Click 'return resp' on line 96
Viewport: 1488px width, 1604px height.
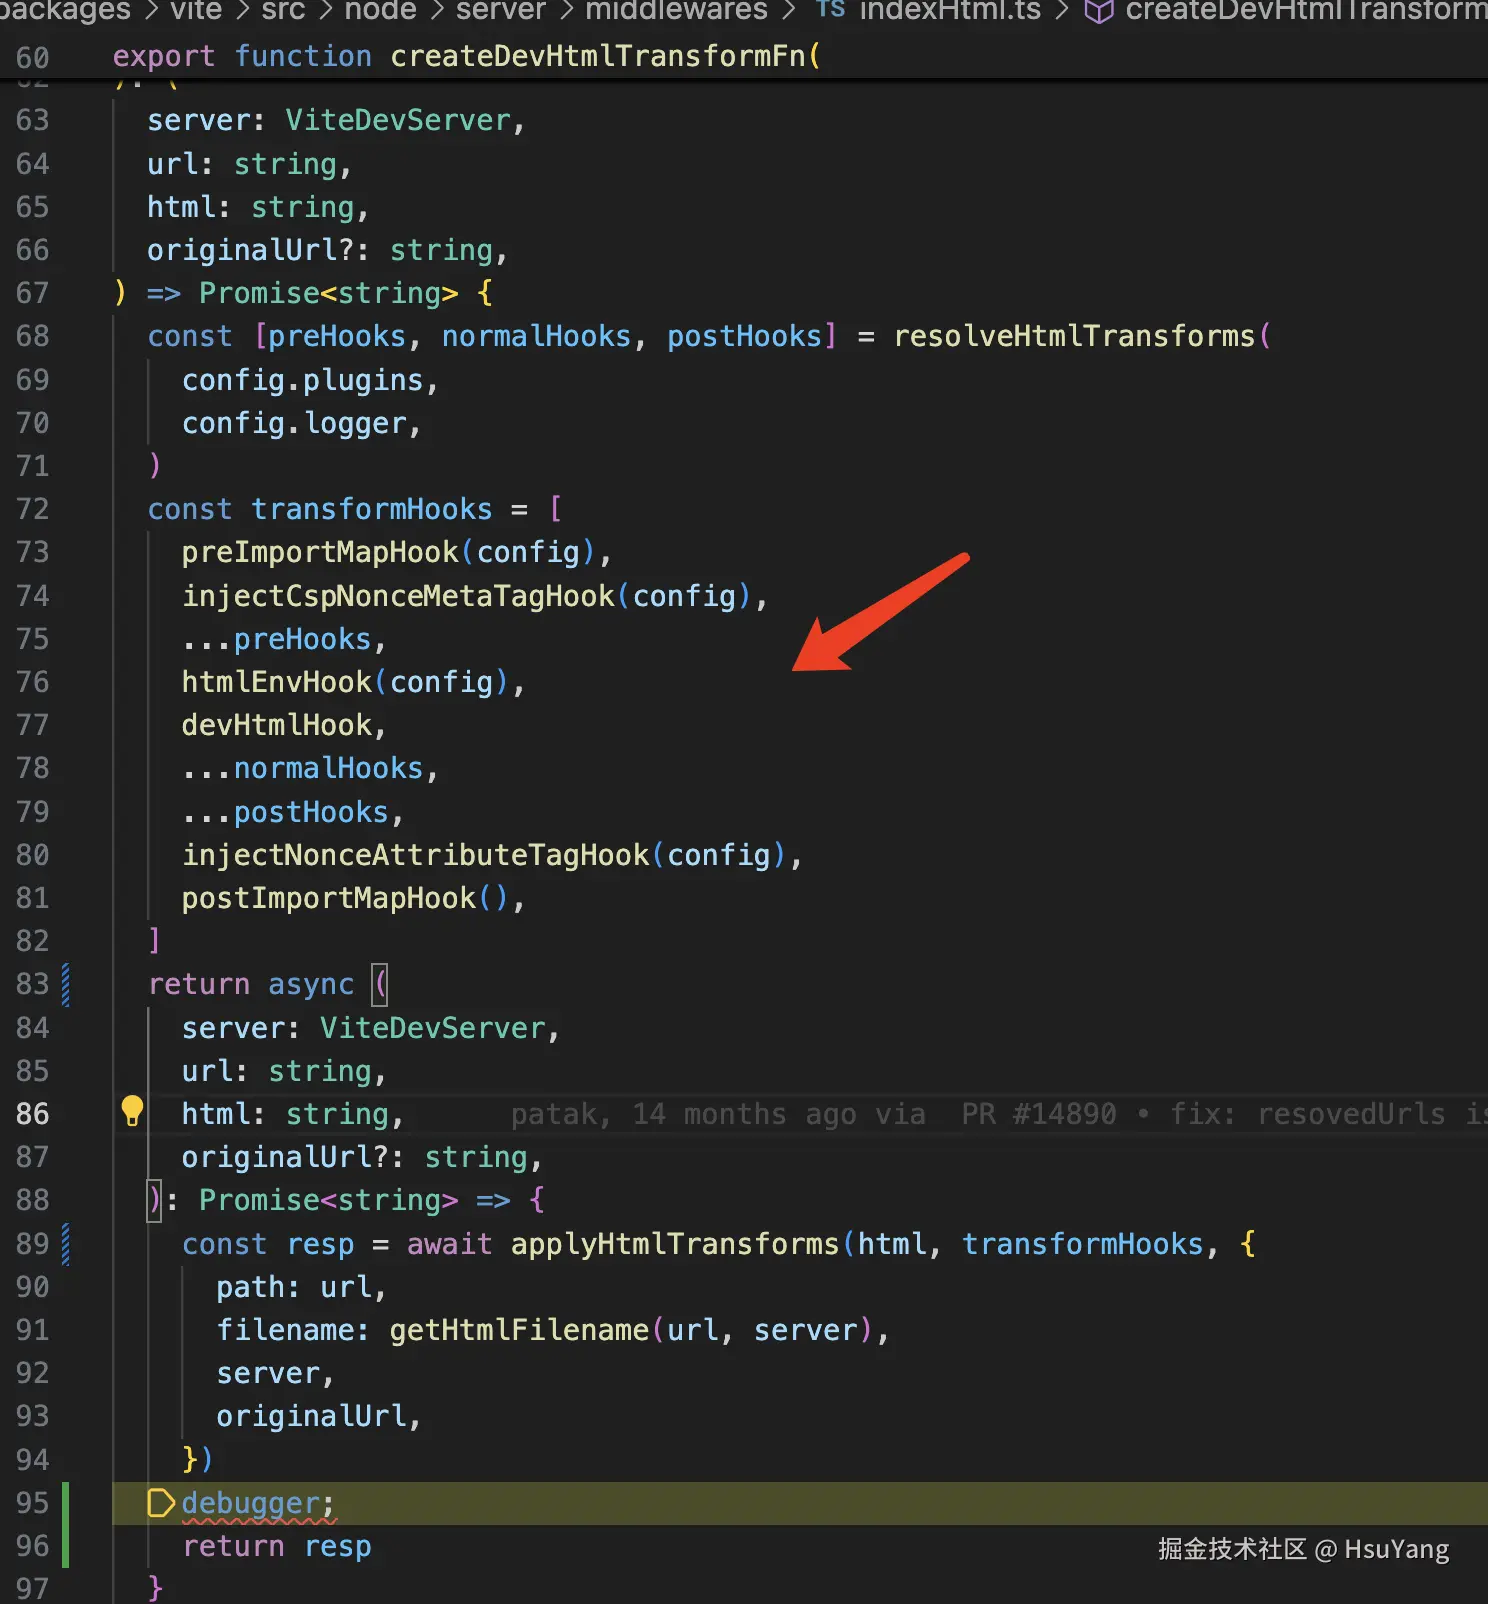coord(277,1546)
